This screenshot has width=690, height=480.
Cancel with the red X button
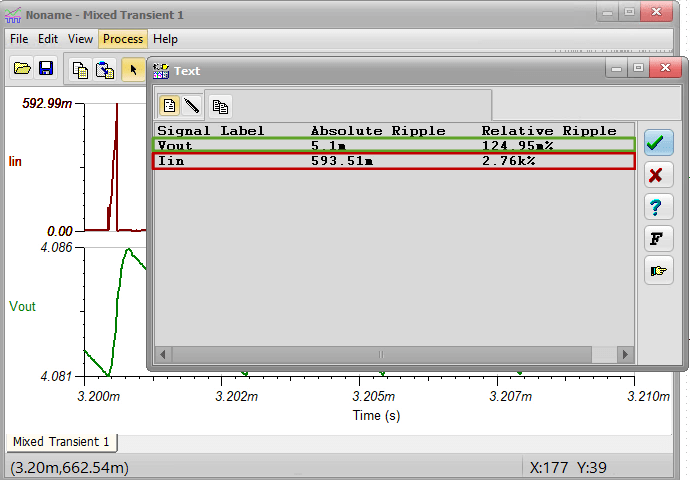[x=658, y=175]
